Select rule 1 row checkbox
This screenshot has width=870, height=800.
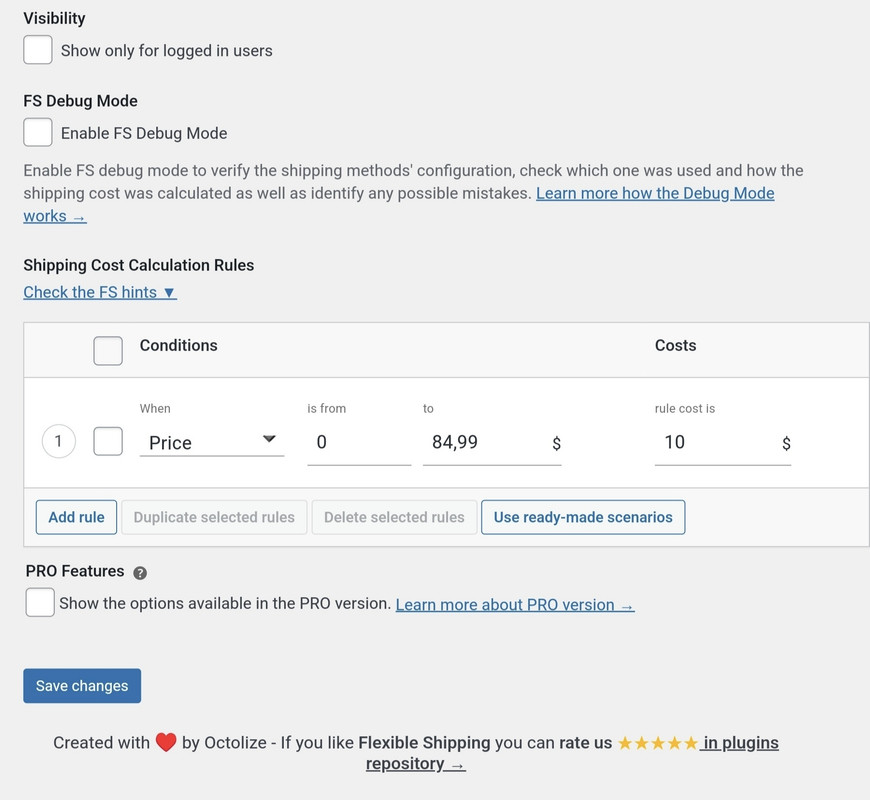coord(108,441)
